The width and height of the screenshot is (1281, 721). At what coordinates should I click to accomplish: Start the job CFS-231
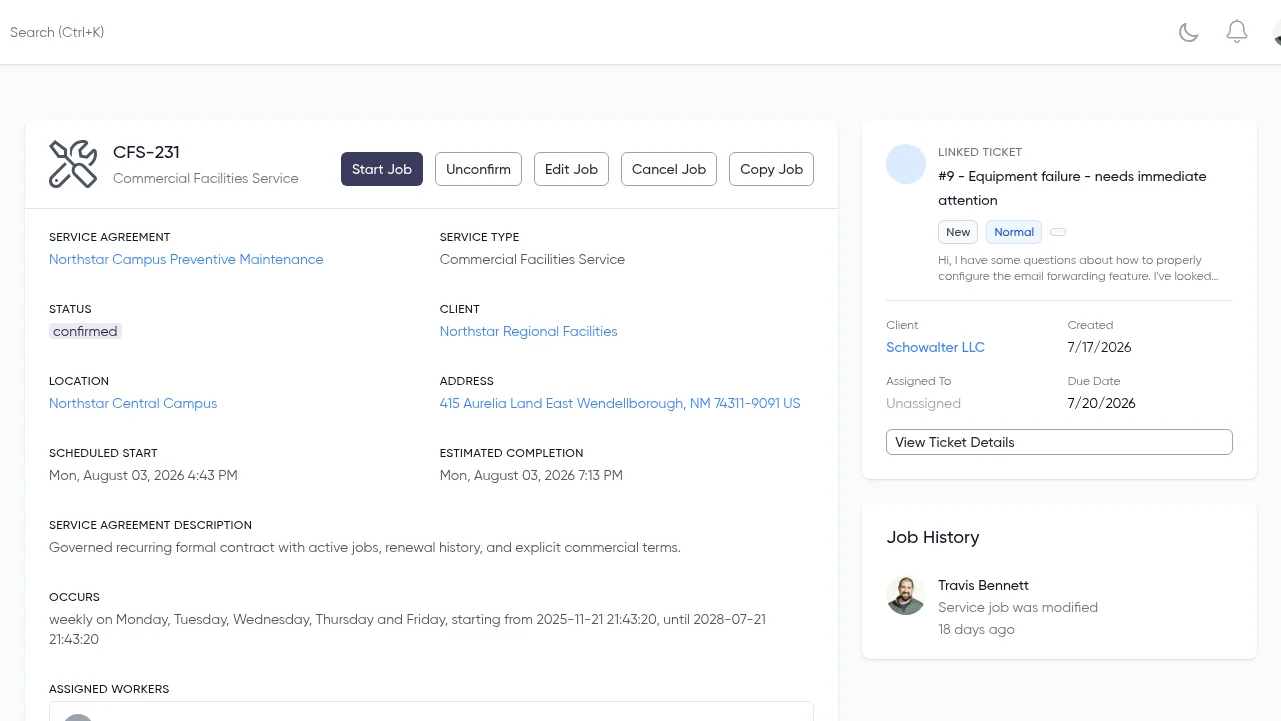point(382,169)
